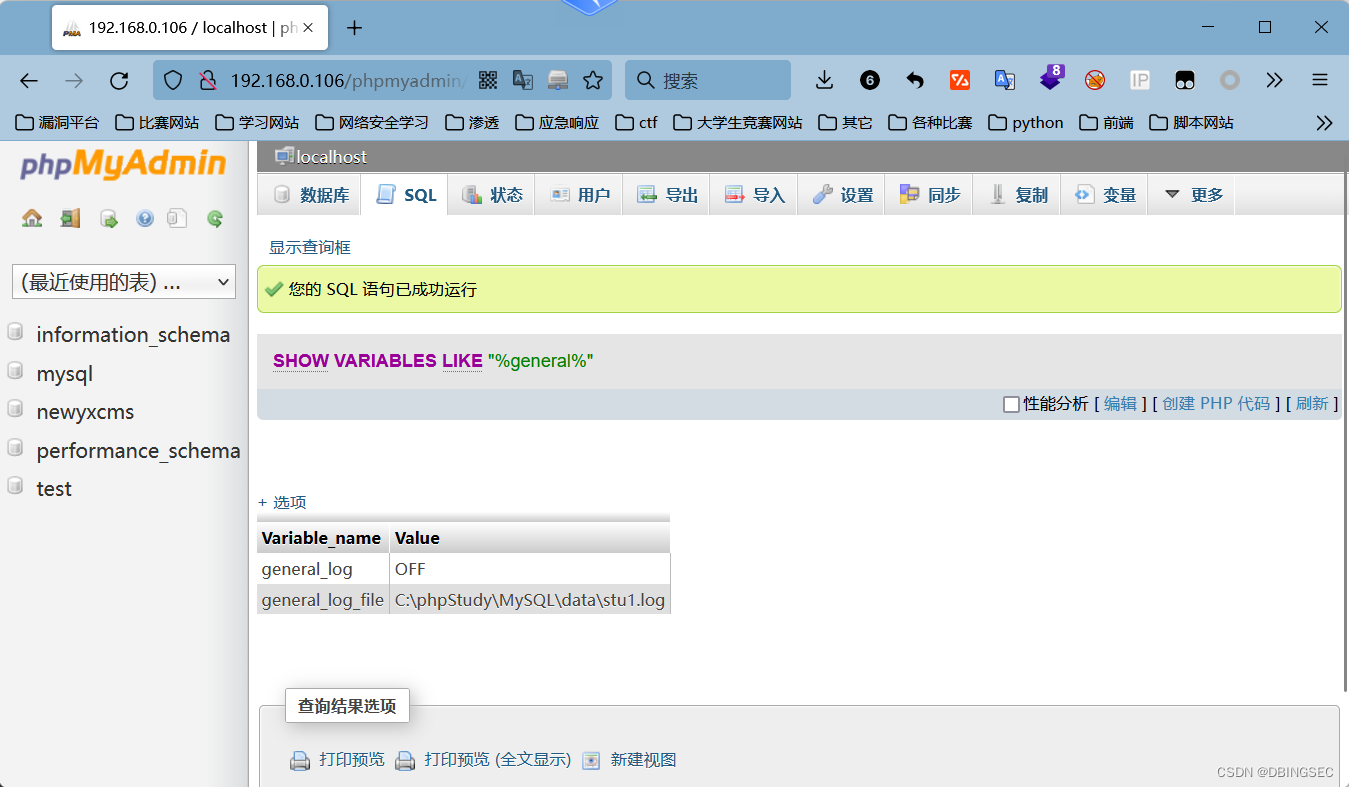Open the 导出 tab

click(666, 195)
